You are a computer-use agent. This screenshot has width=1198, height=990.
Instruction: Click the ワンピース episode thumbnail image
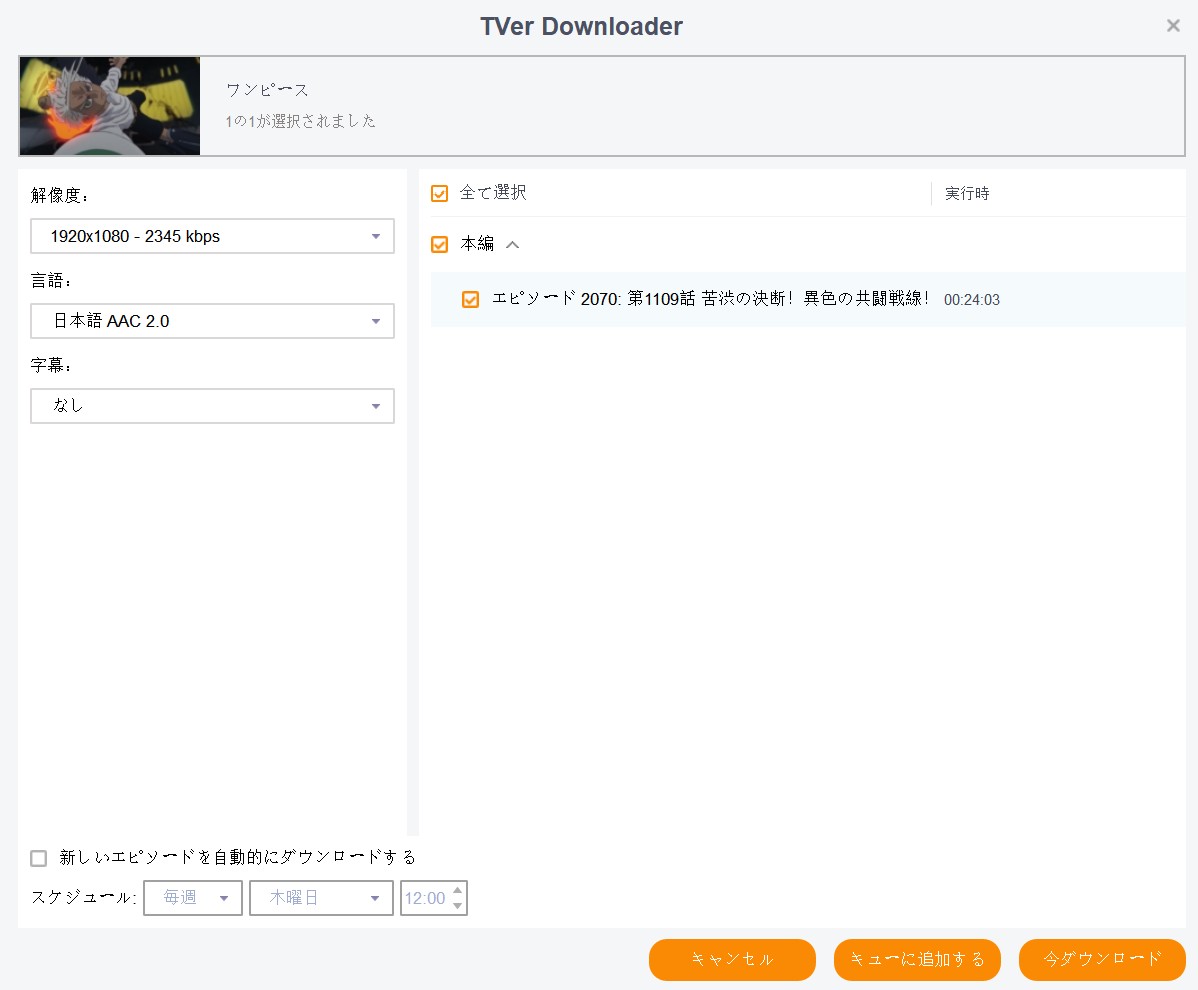[x=108, y=106]
